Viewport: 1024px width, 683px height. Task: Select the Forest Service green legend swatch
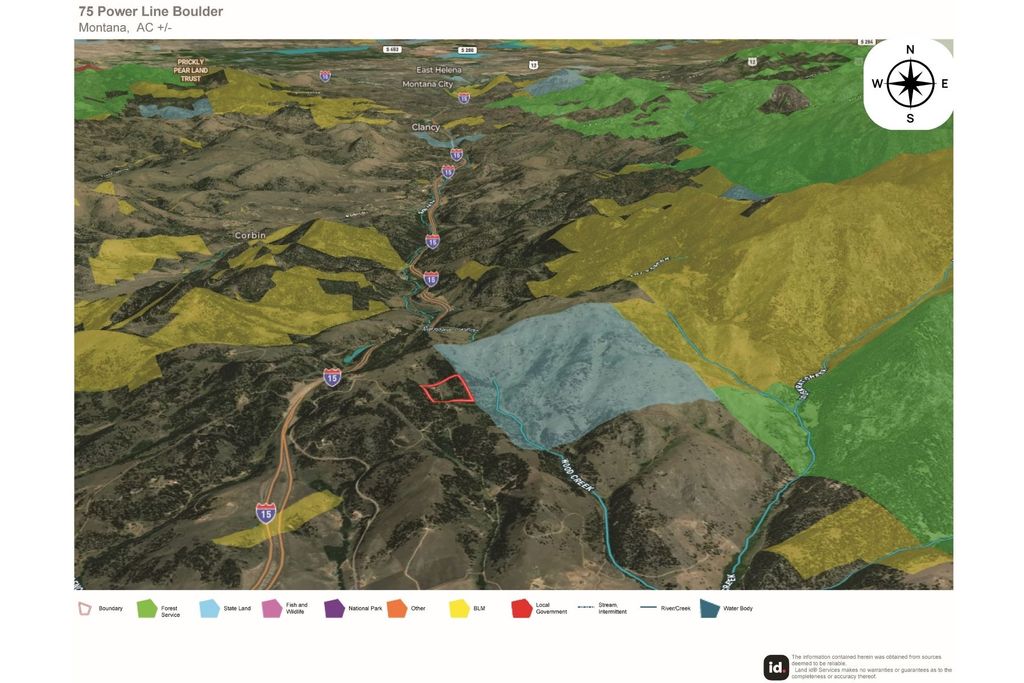coord(147,609)
